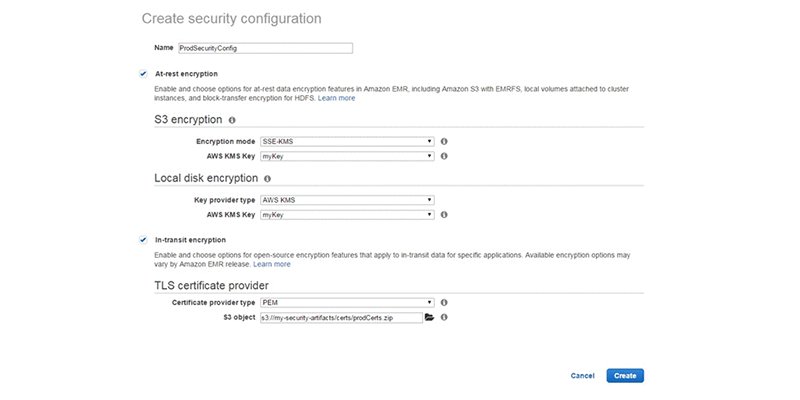Open S3 encryption AWS KMS Key dropdown

347,156
